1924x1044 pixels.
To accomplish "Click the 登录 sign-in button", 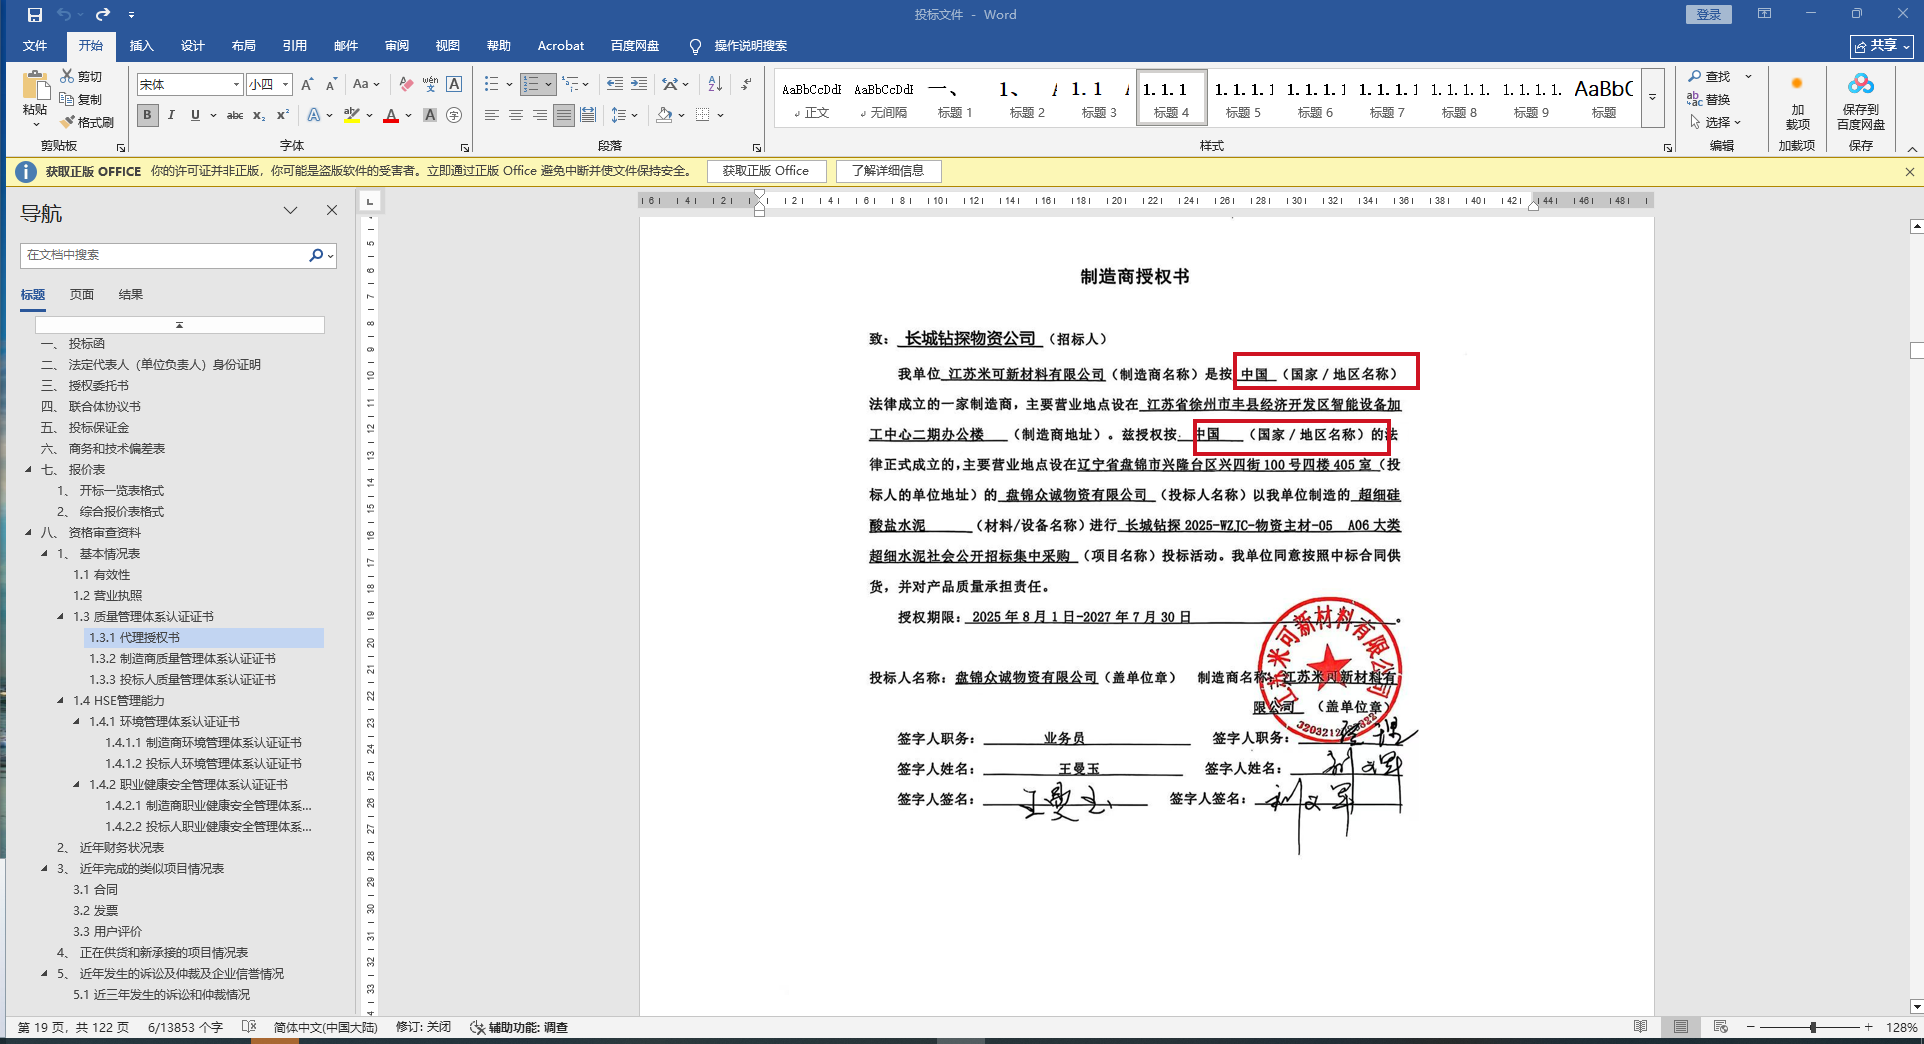I will click(x=1709, y=14).
